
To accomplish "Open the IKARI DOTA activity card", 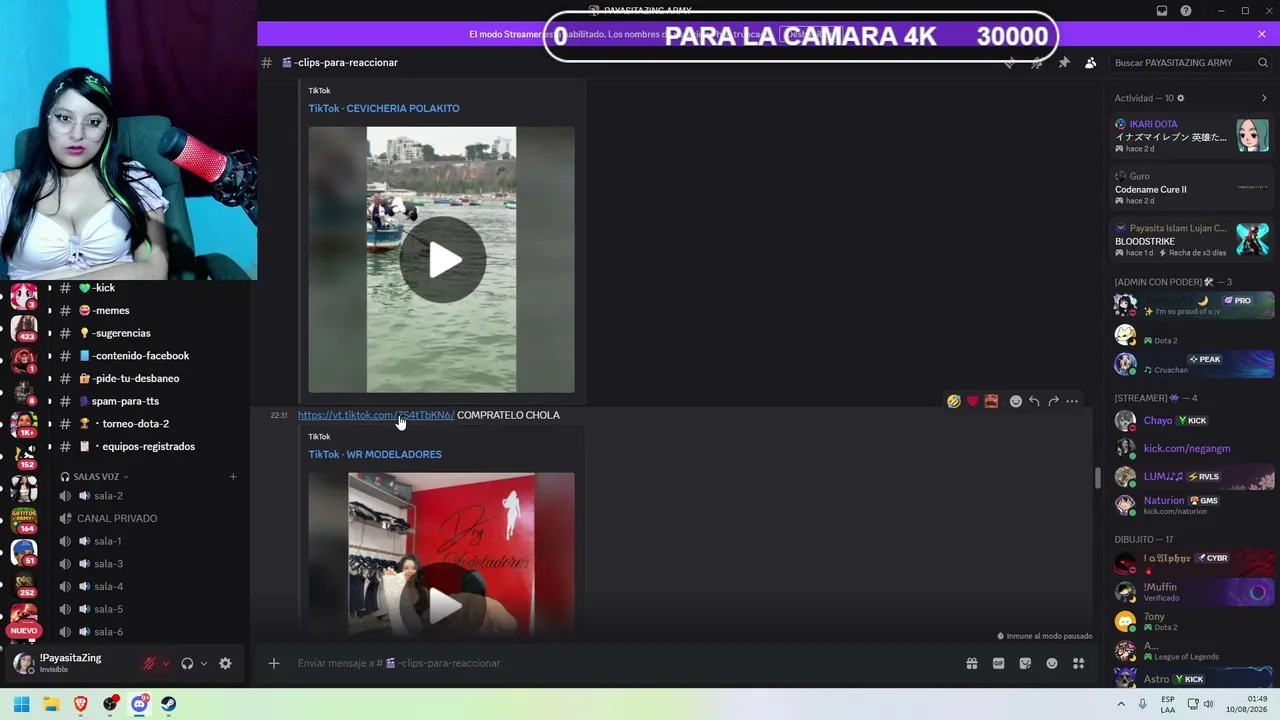I will [x=1192, y=136].
